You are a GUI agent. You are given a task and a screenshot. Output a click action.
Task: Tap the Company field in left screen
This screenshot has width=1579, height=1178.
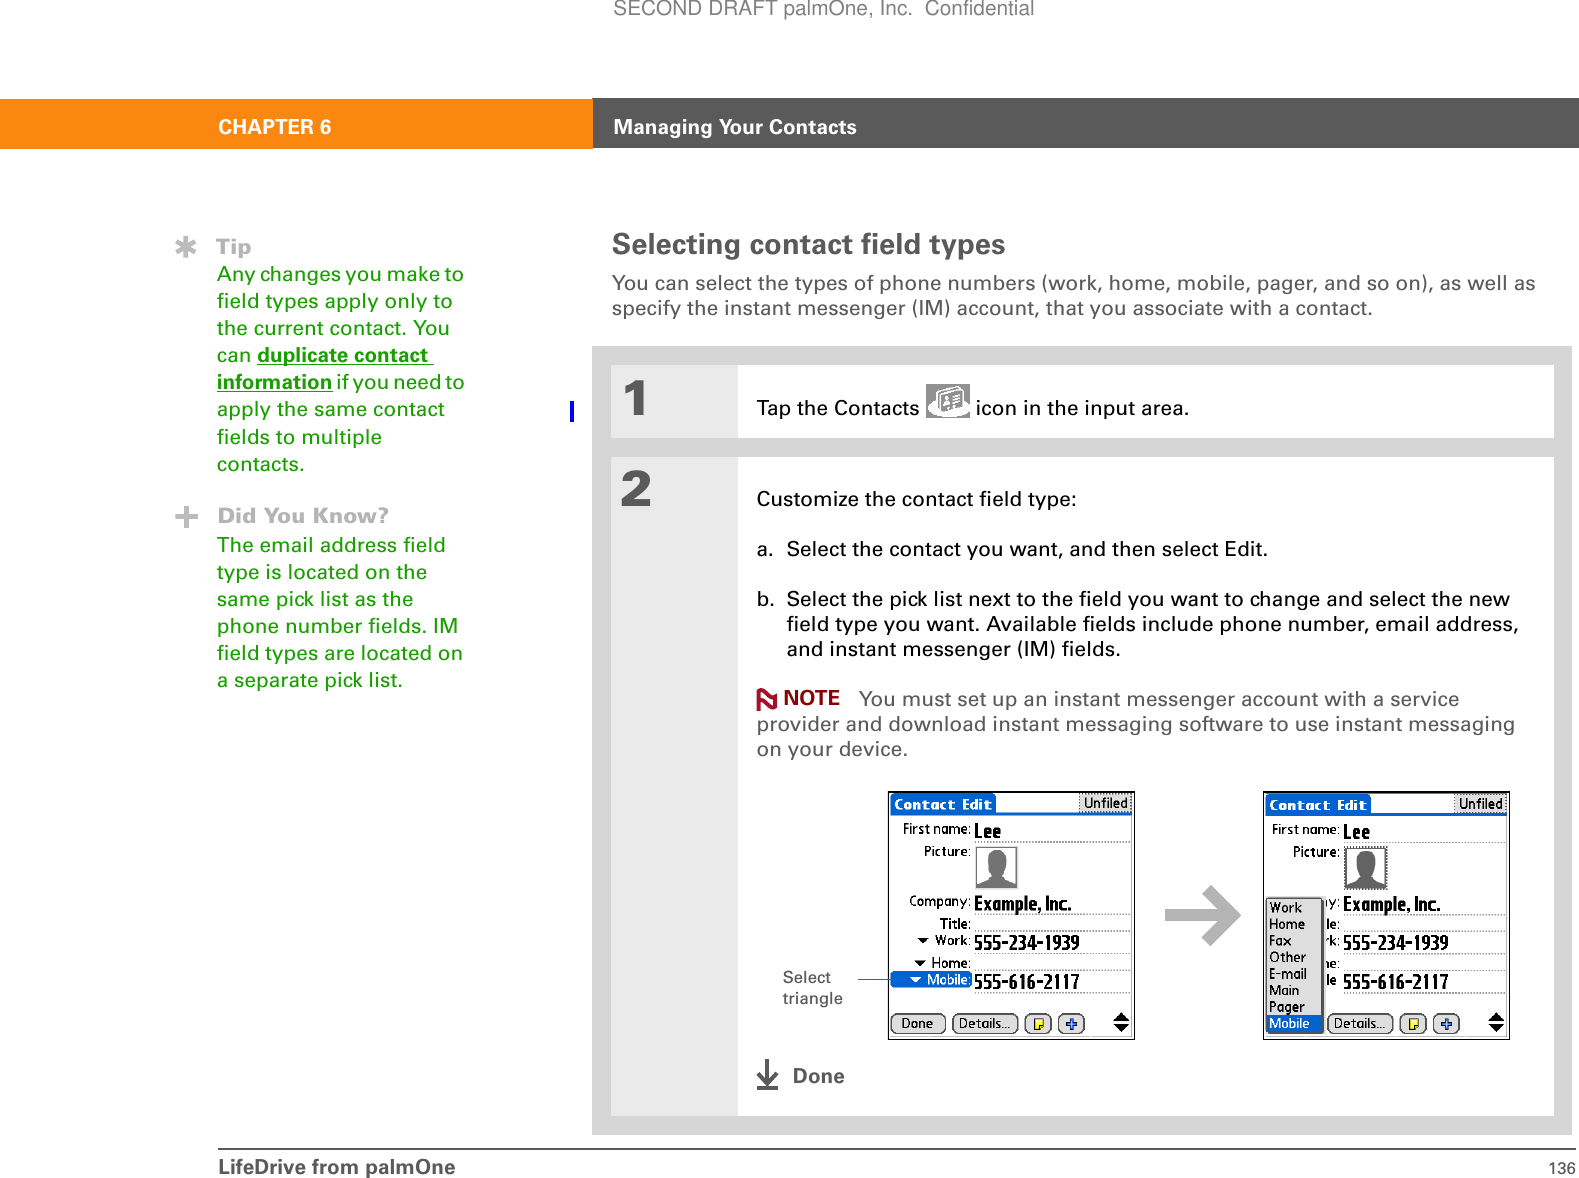point(1051,904)
